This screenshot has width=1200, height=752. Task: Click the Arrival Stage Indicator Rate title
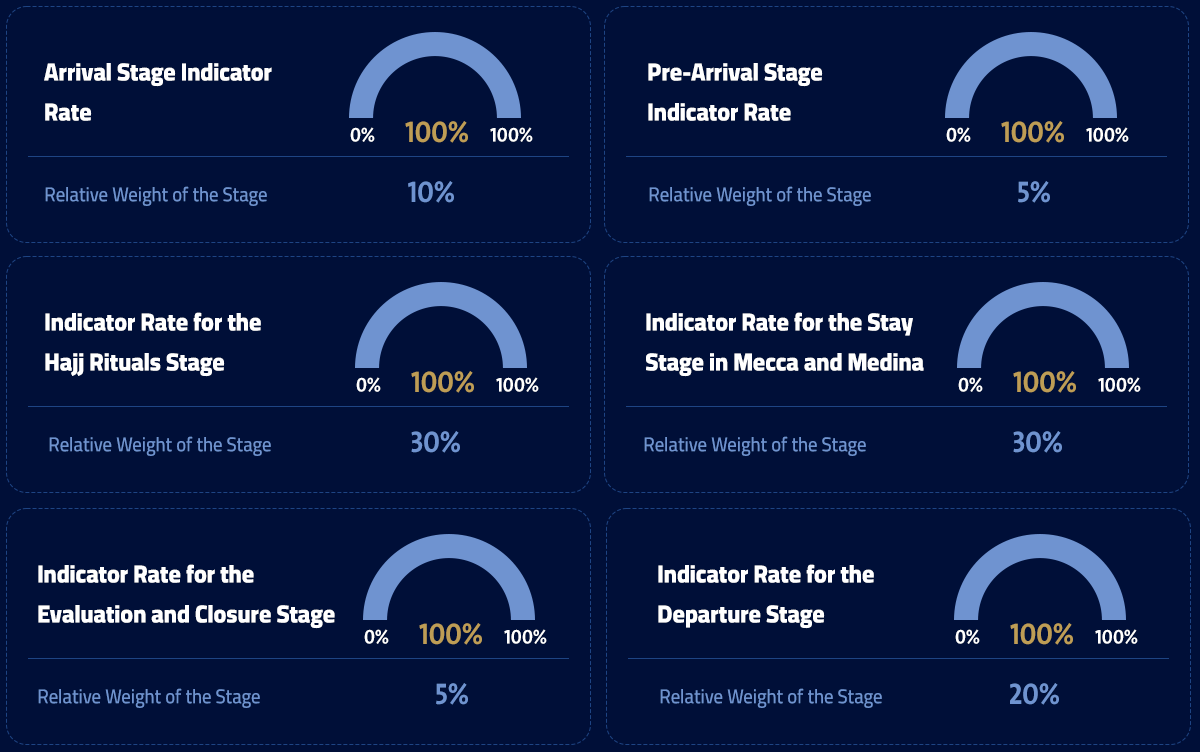tap(157, 92)
